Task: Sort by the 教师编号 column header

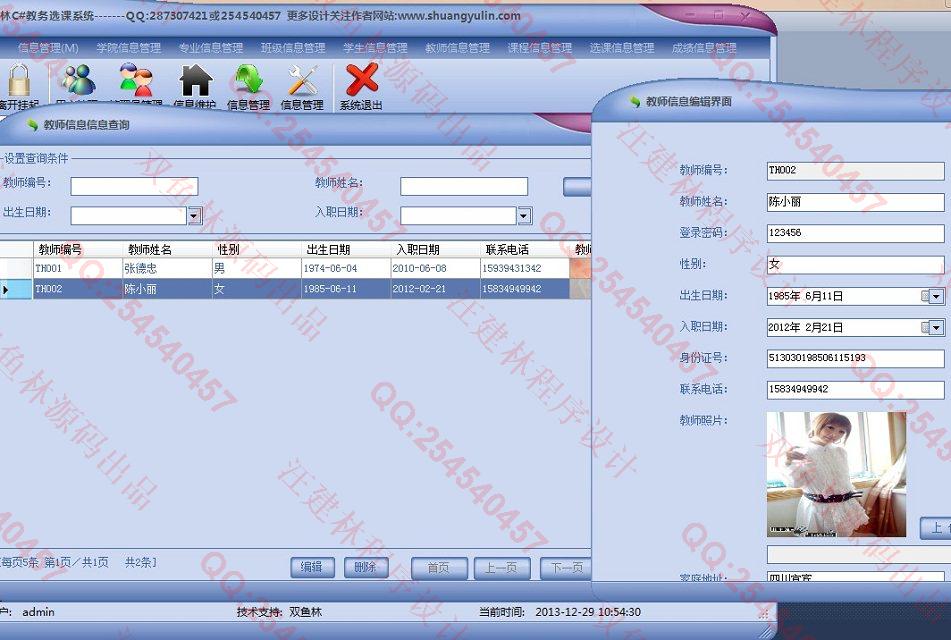Action: click(78, 249)
